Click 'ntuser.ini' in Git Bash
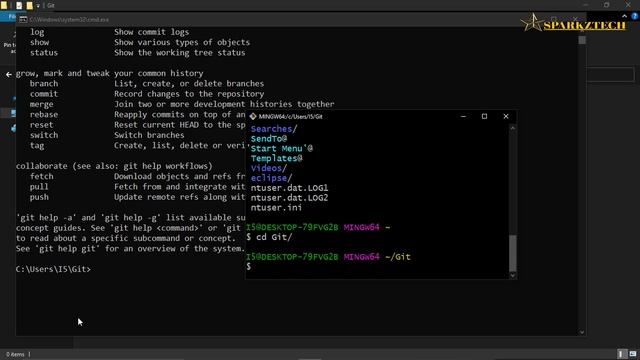Viewport: 640px width, 360px height. point(276,207)
